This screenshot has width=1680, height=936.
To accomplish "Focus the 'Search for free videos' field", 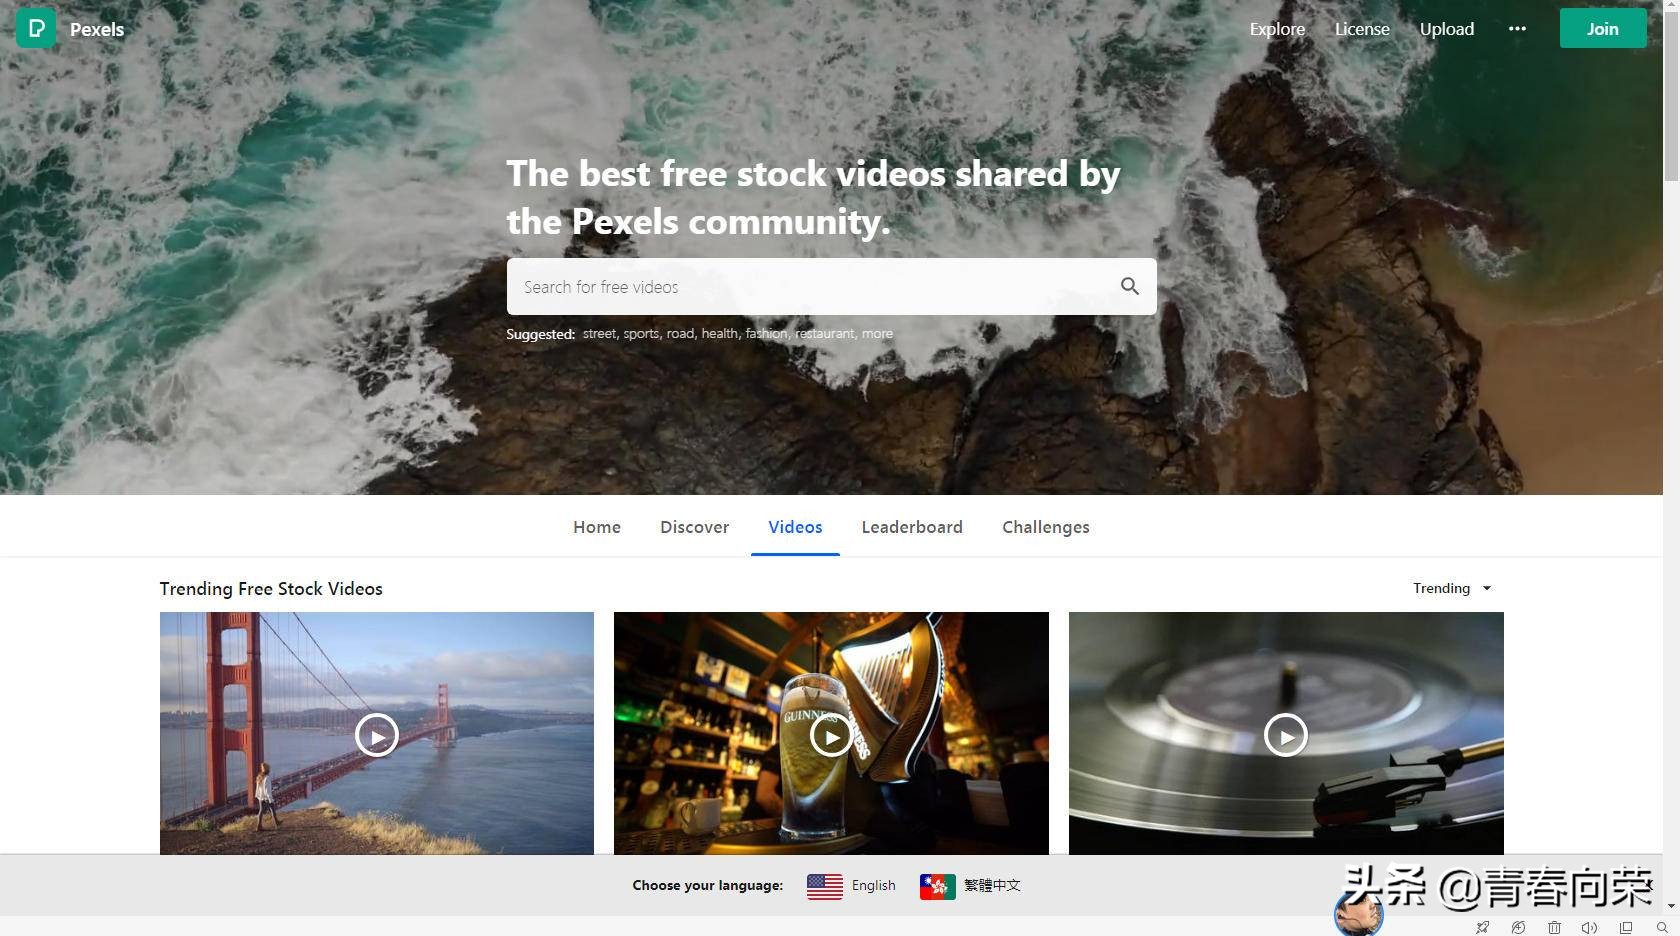I will (x=831, y=287).
